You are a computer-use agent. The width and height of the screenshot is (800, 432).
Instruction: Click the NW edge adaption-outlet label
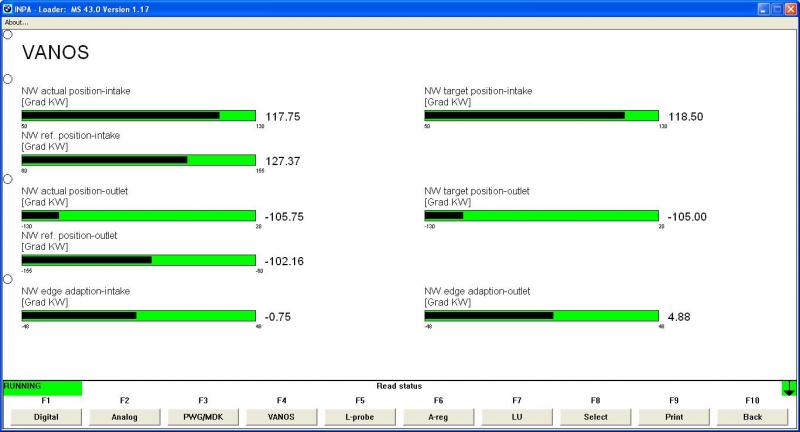pyautogui.click(x=478, y=291)
